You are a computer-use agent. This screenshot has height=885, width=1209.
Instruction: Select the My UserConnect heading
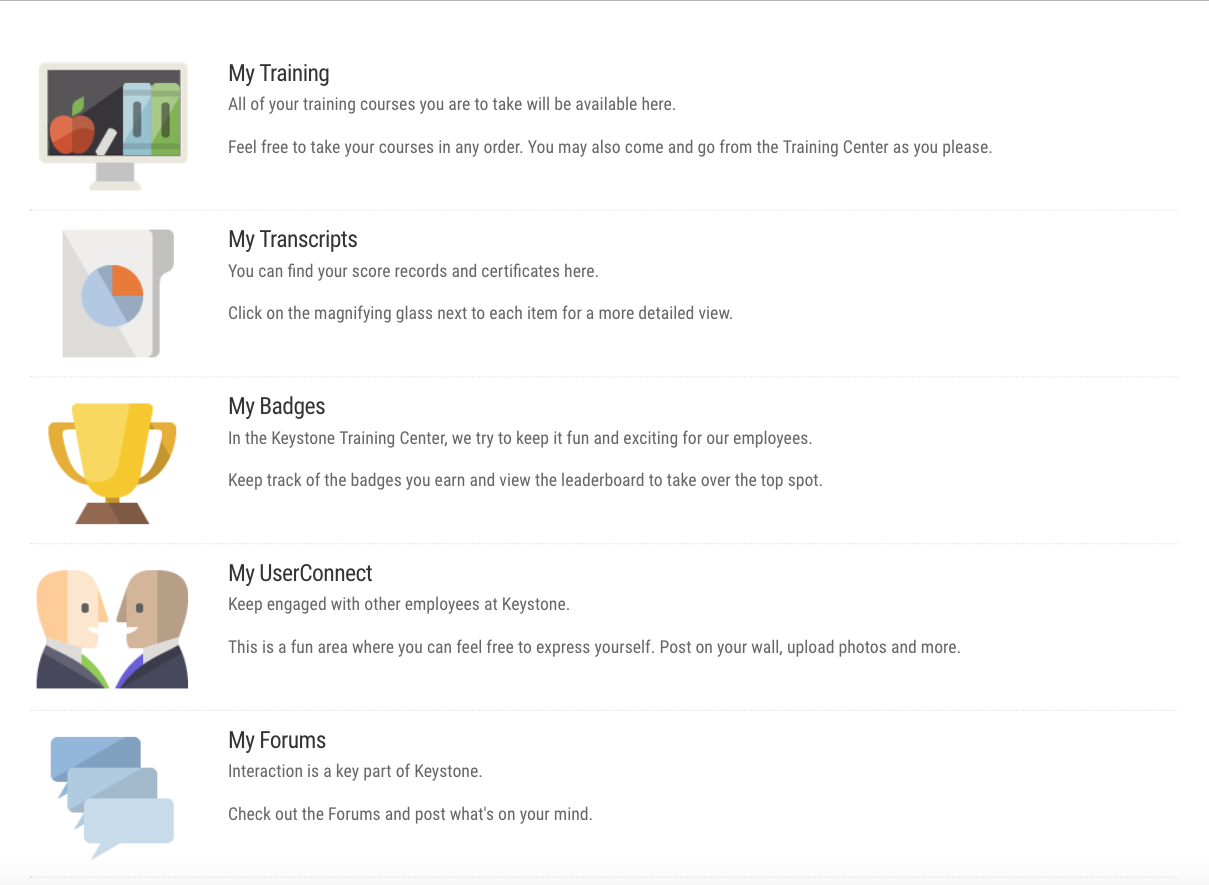click(300, 574)
